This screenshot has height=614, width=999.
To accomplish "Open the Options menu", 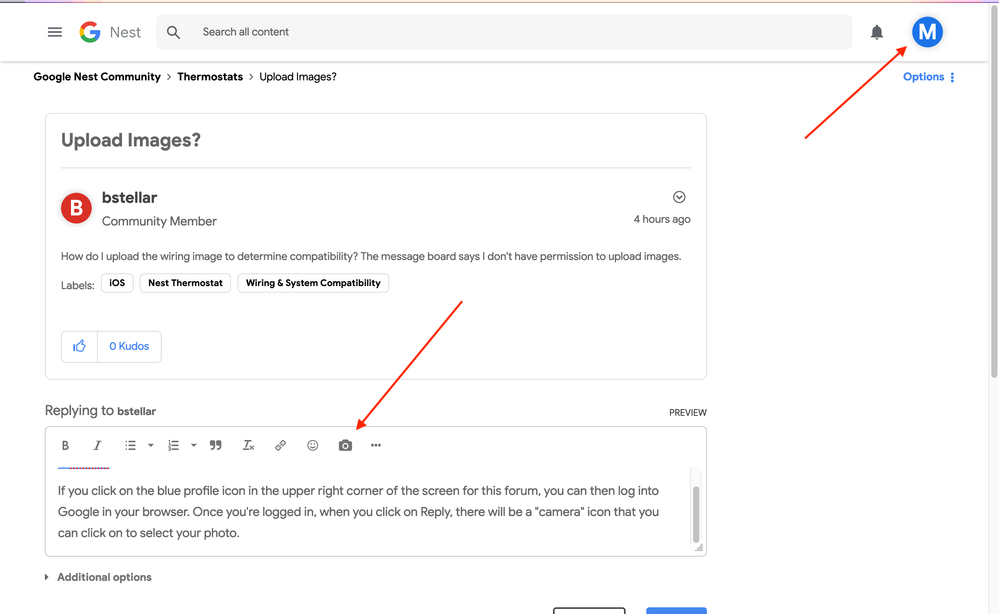I will click(928, 77).
